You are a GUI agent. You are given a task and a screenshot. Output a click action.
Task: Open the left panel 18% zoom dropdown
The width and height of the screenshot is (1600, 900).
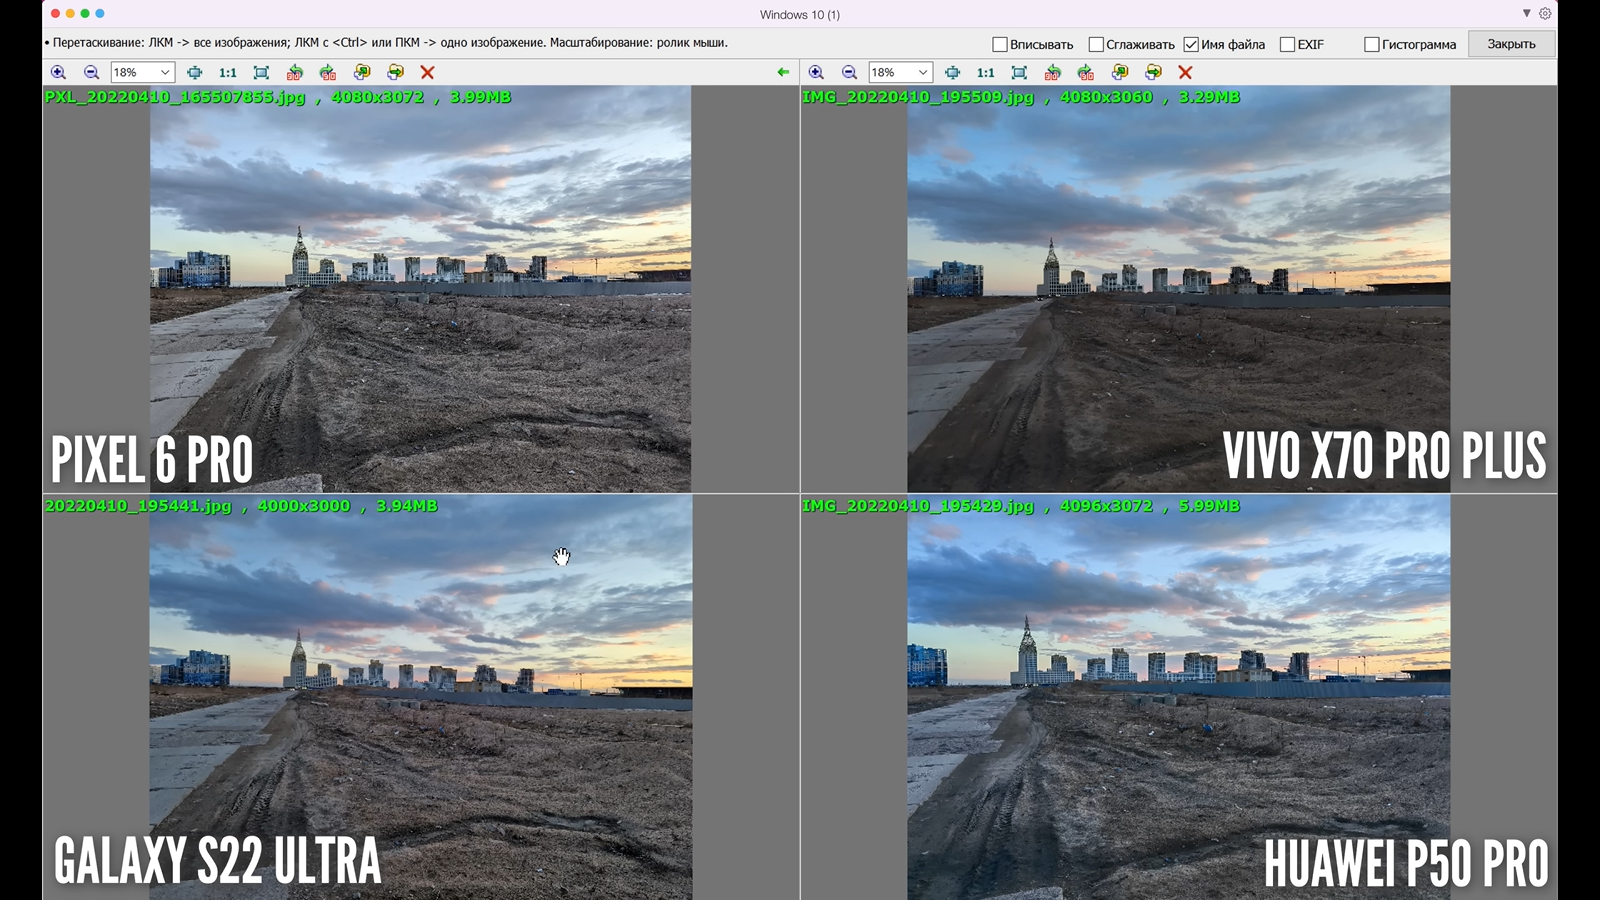(165, 72)
